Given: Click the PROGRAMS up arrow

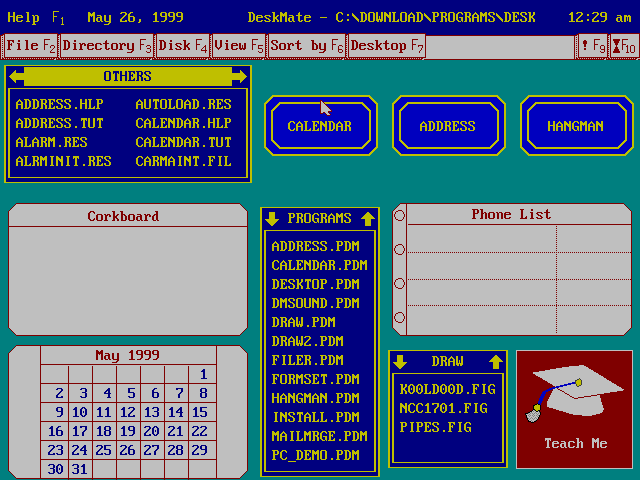Looking at the screenshot, I should tap(367, 219).
